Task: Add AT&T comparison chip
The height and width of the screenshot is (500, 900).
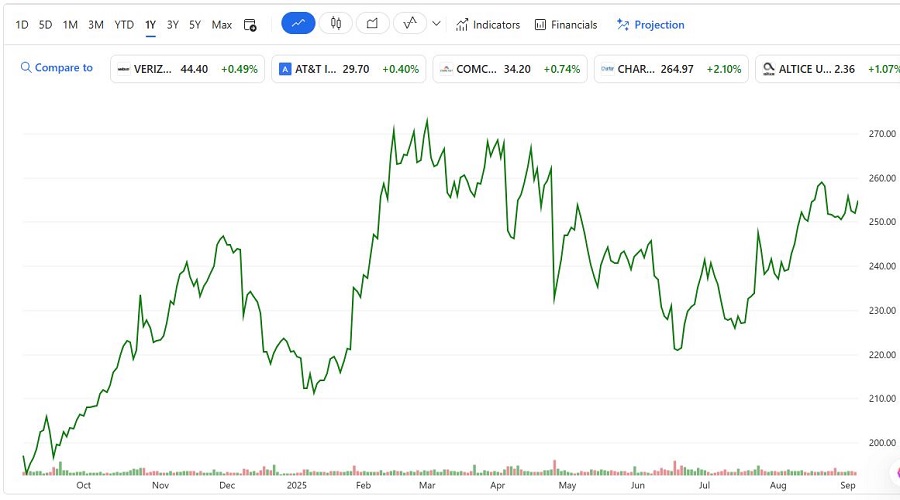Action: (x=348, y=69)
